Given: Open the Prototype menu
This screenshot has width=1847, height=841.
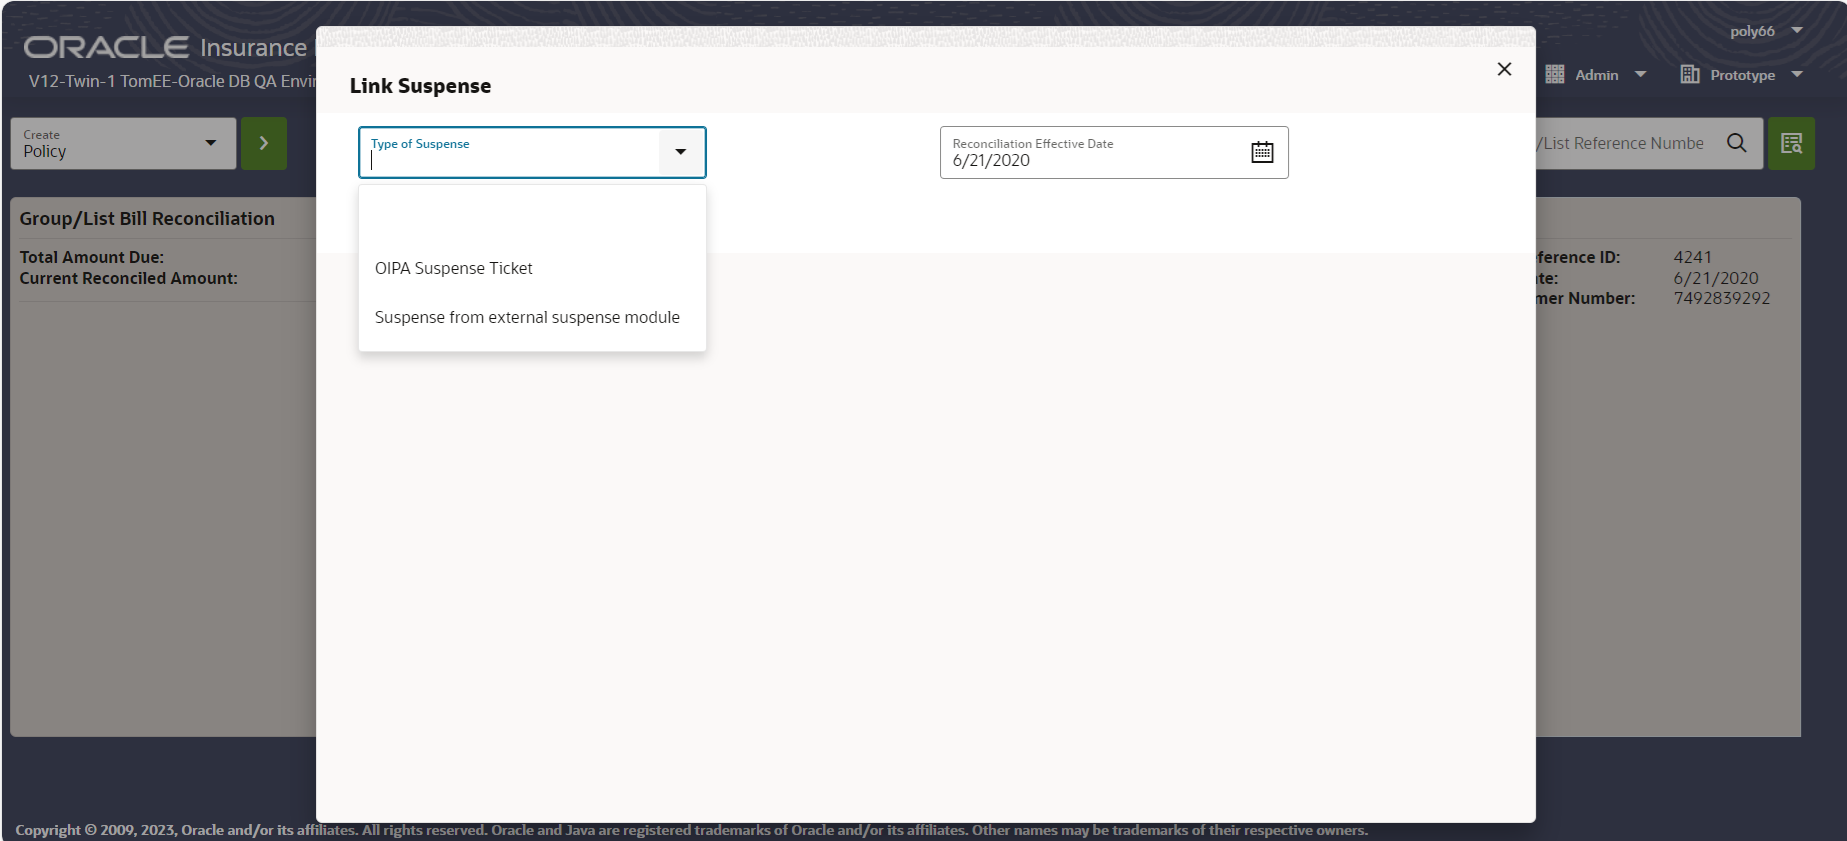Looking at the screenshot, I should (x=1742, y=75).
